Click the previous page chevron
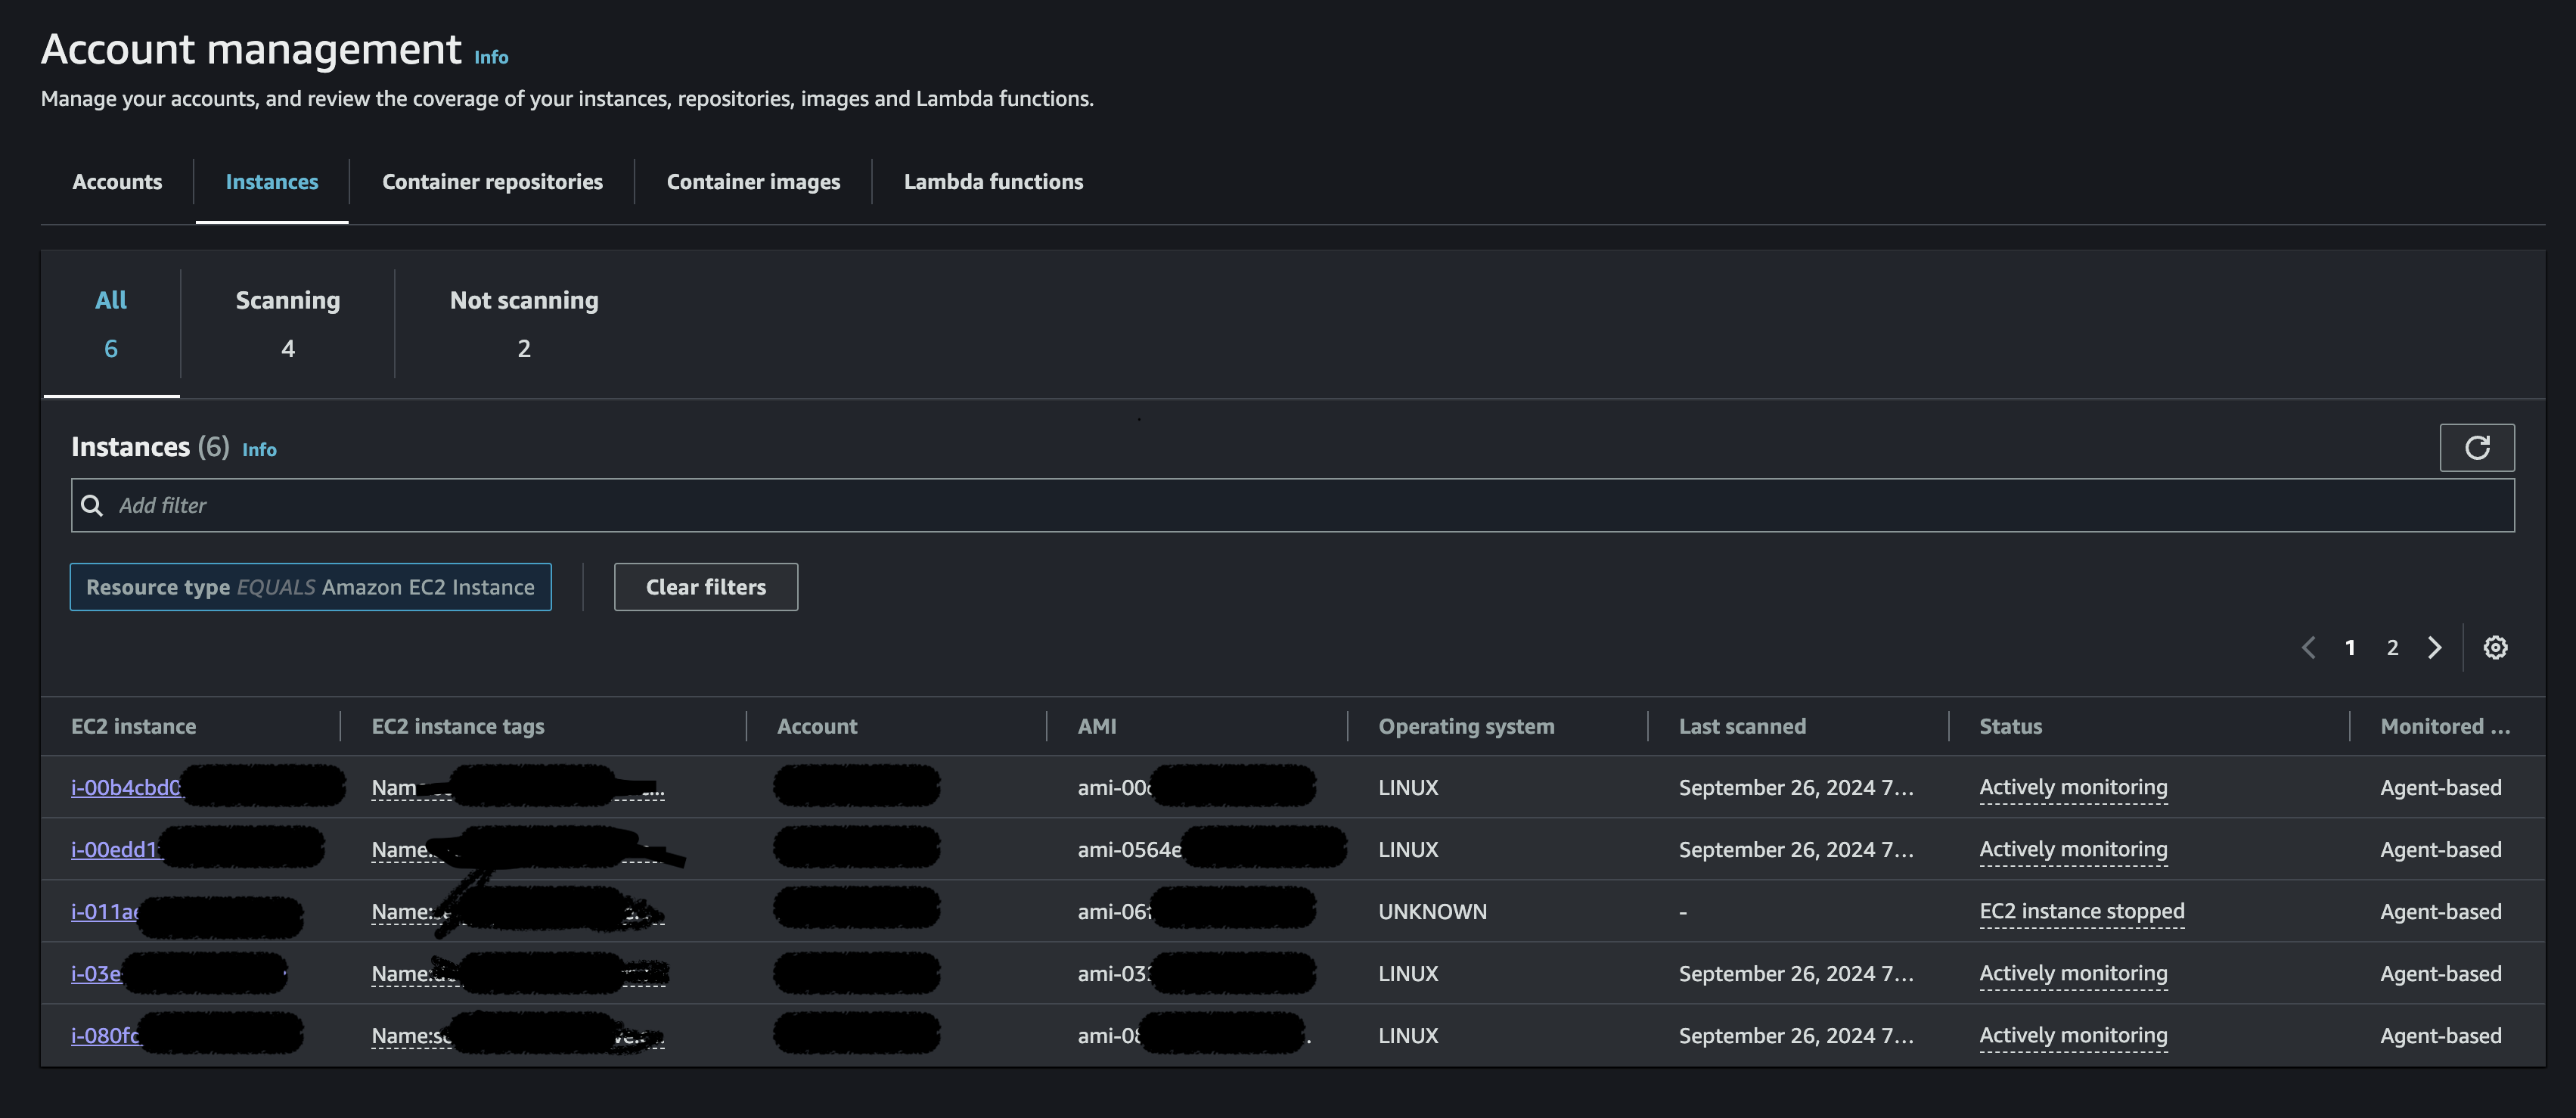Viewport: 2576px width, 1118px height. (x=2308, y=647)
